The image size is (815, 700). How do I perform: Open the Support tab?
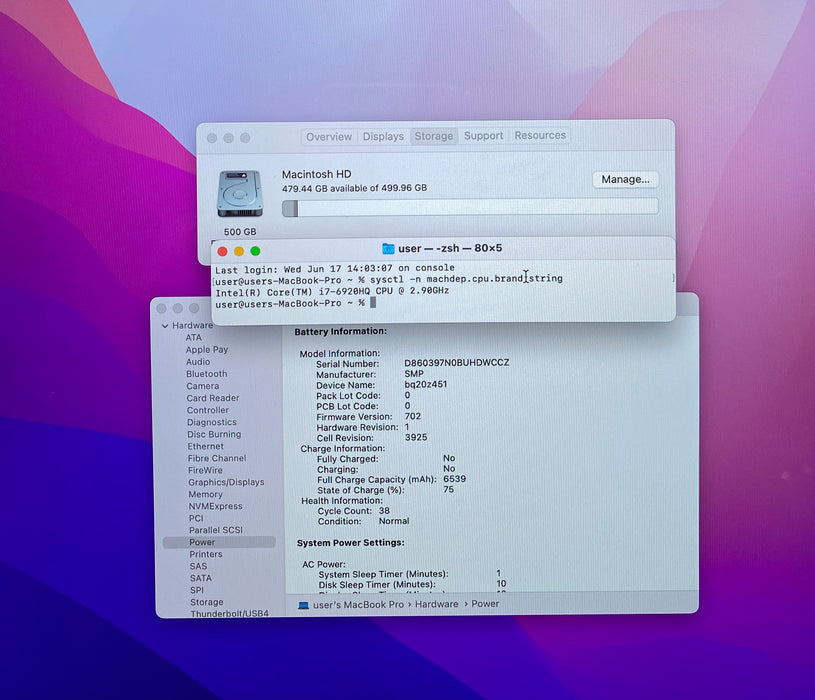coord(483,136)
